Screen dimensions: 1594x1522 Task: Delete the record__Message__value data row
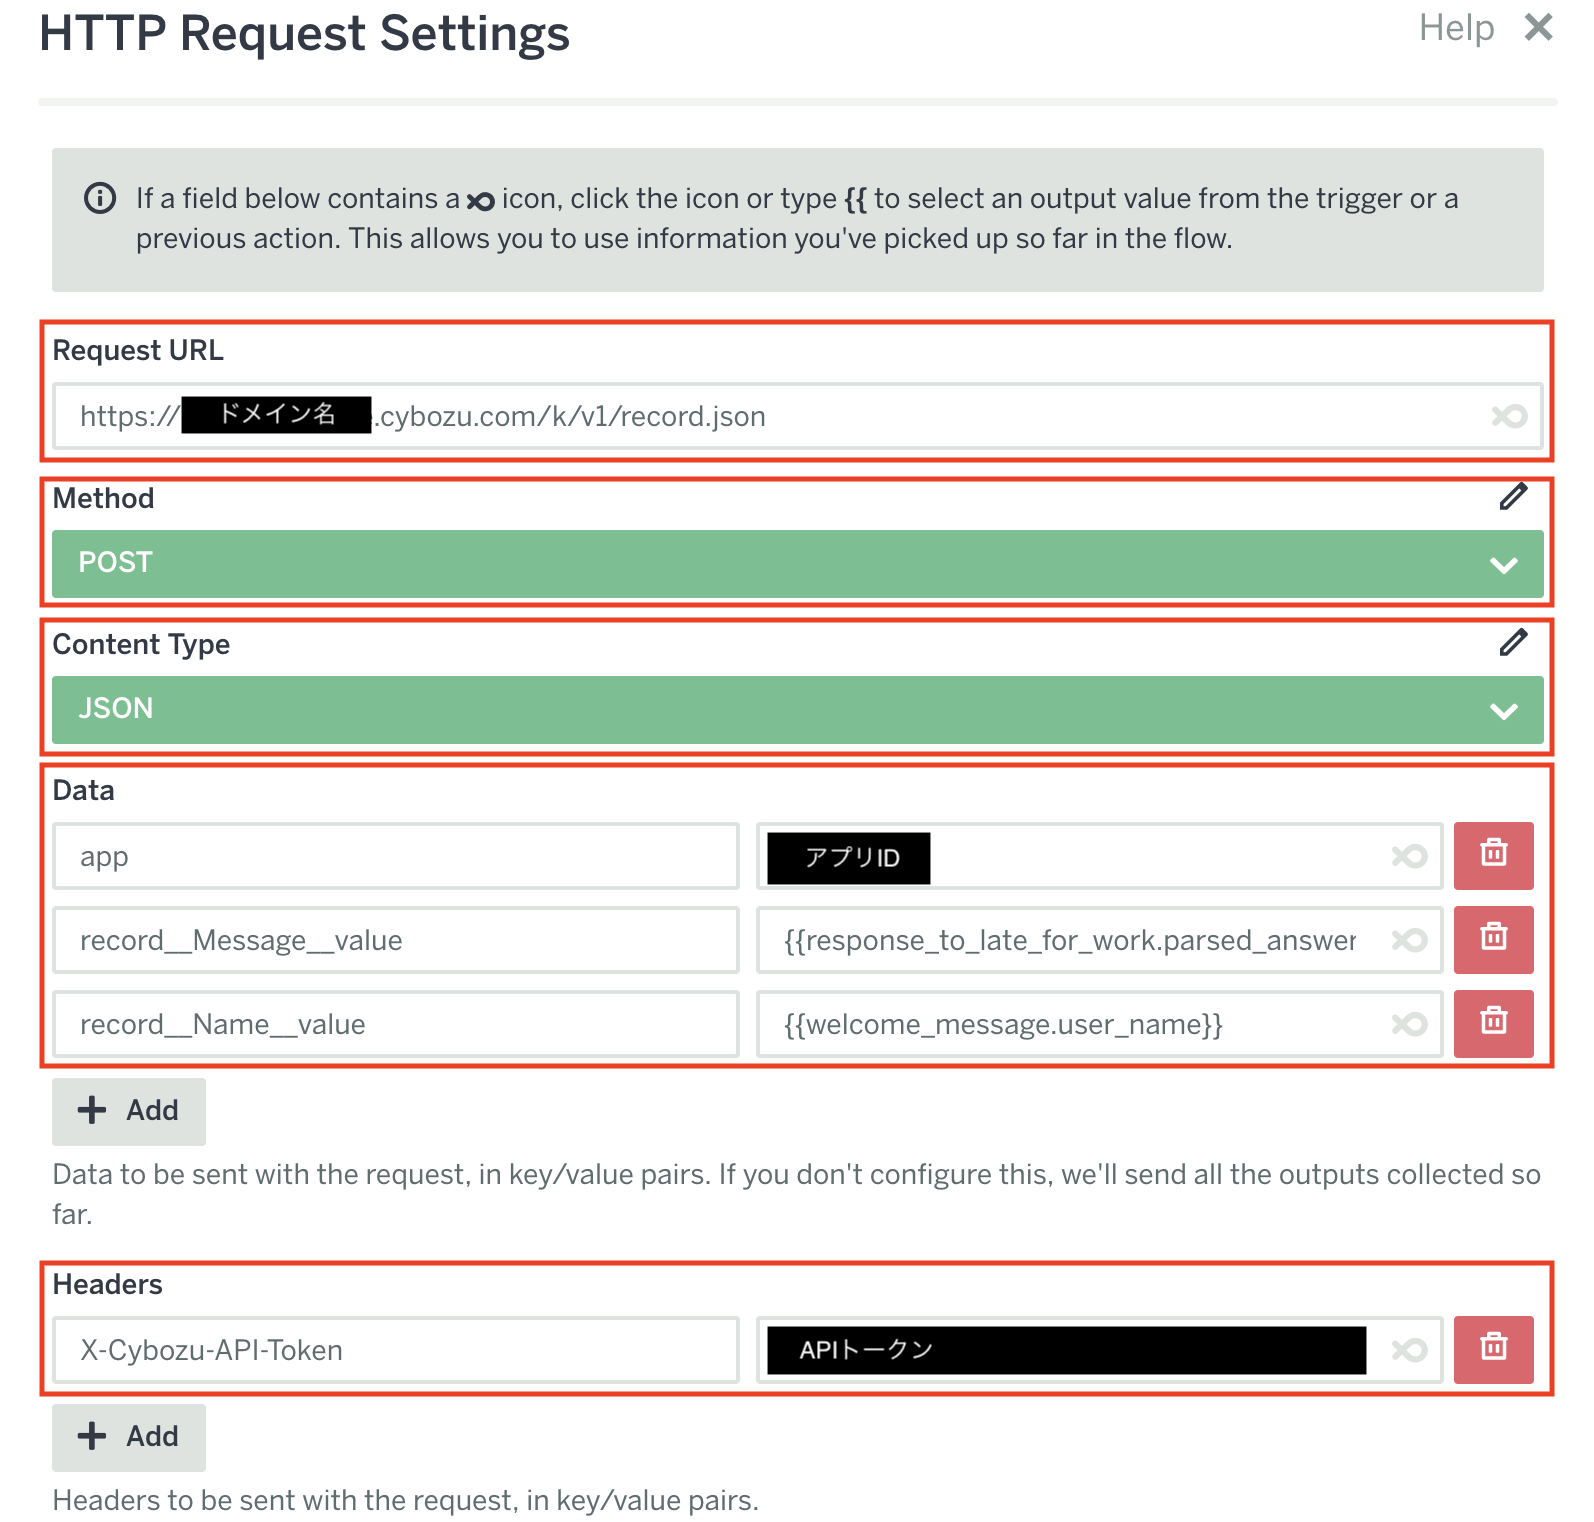pyautogui.click(x=1493, y=939)
